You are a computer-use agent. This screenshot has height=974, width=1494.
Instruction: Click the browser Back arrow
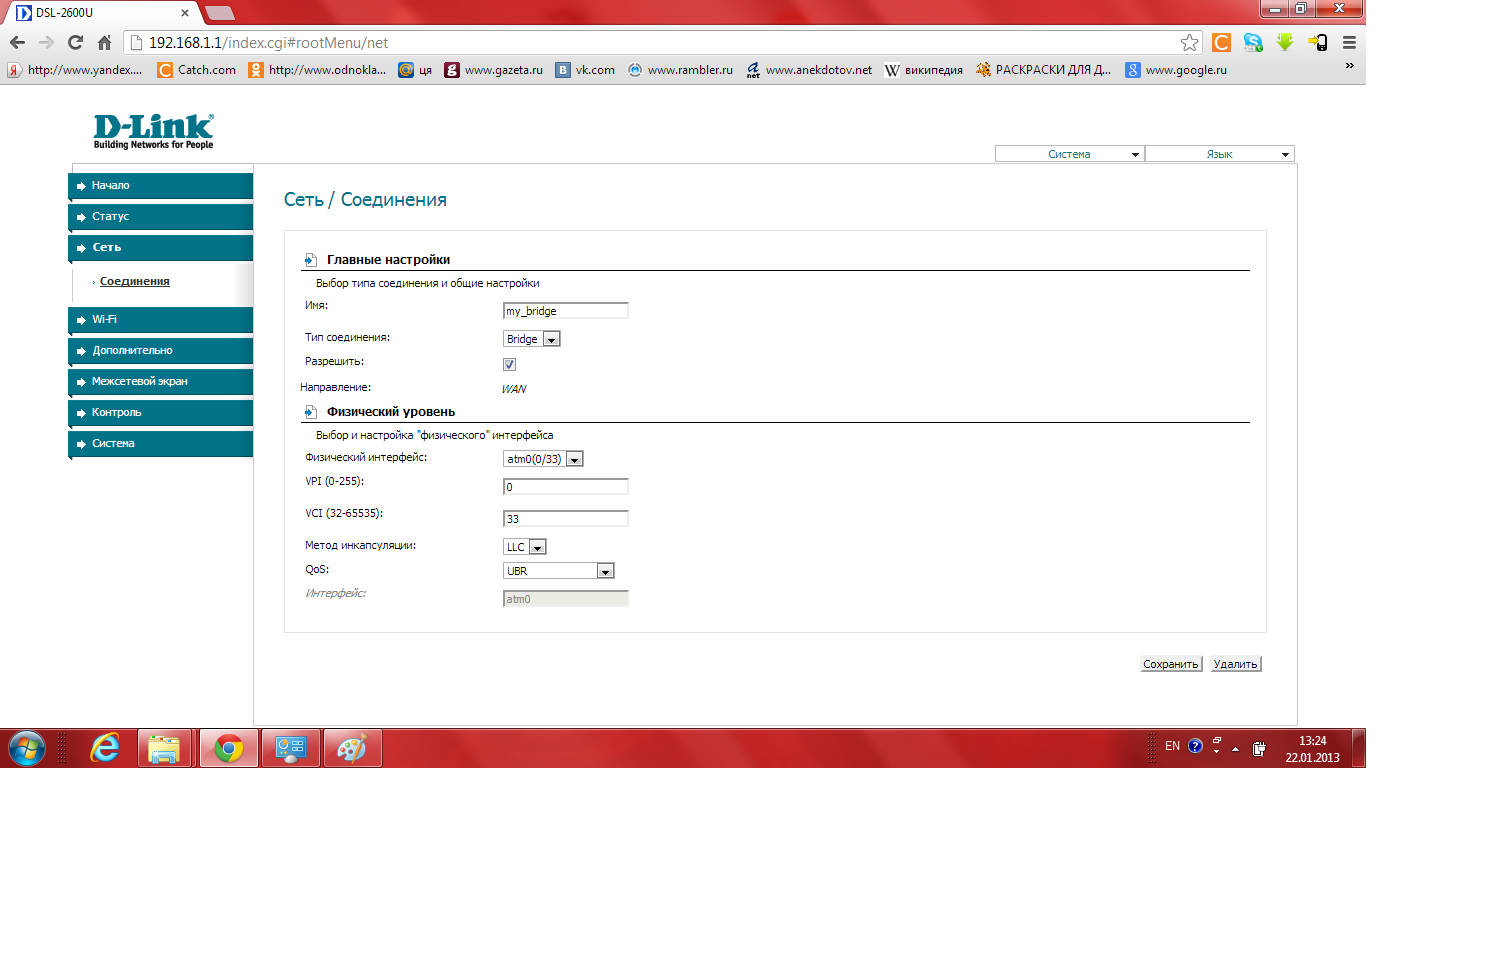(17, 42)
